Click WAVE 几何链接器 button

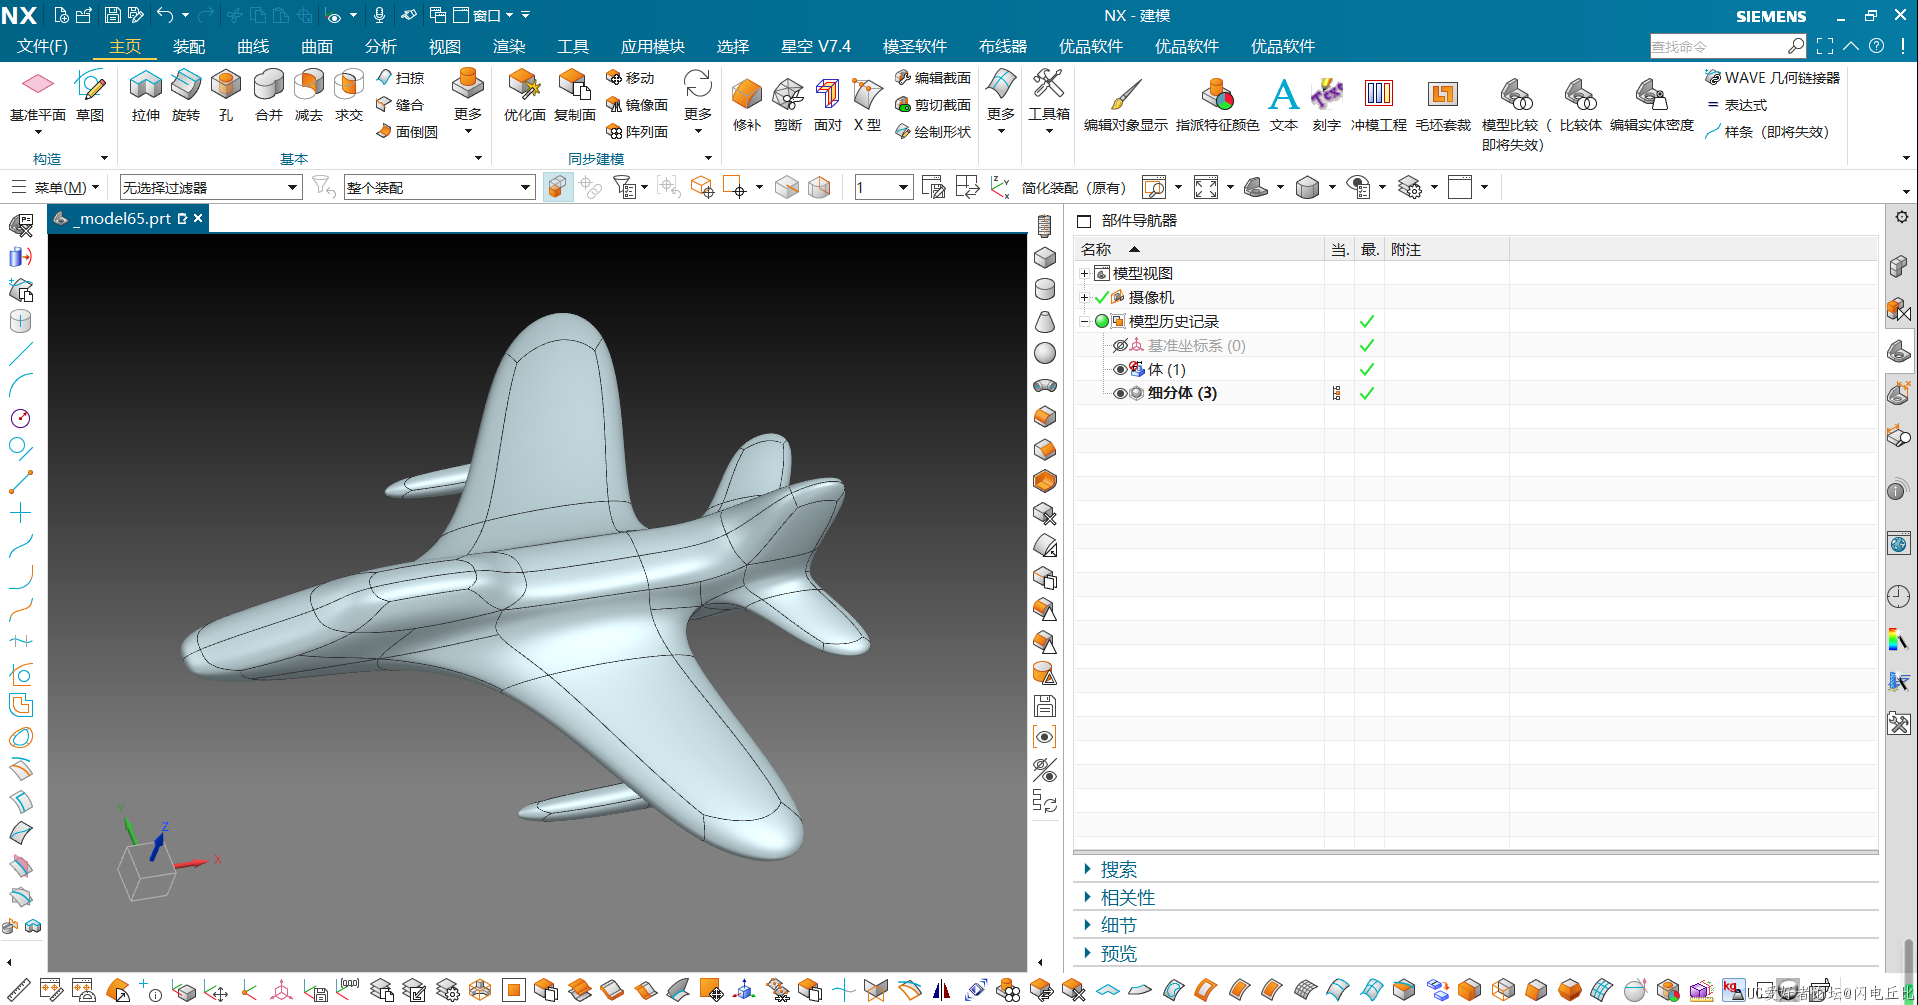pyautogui.click(x=1772, y=78)
